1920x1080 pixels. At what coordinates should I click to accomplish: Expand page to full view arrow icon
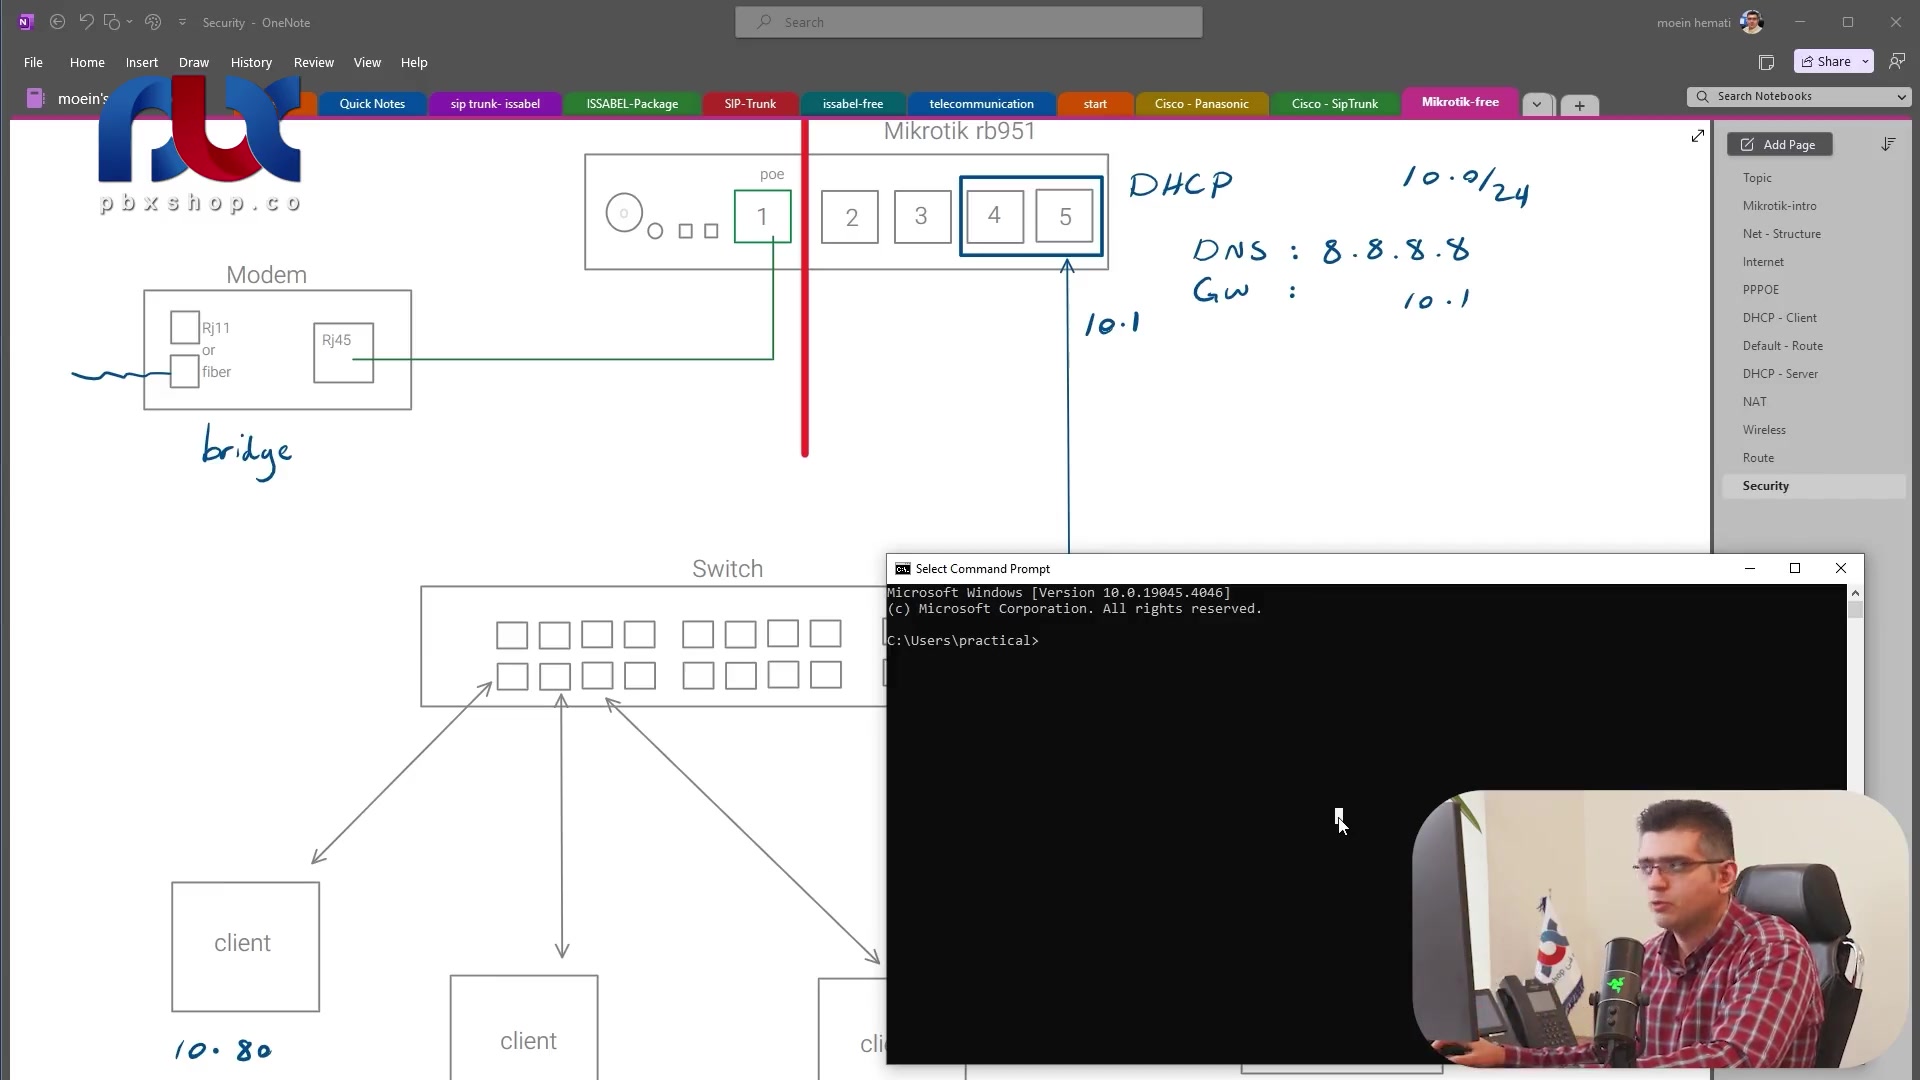pyautogui.click(x=1697, y=136)
